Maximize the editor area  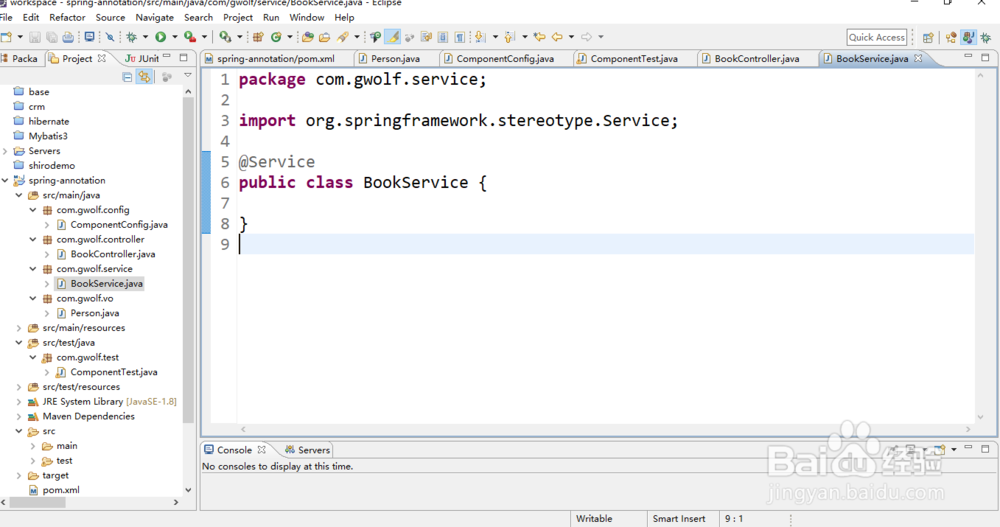[985, 57]
